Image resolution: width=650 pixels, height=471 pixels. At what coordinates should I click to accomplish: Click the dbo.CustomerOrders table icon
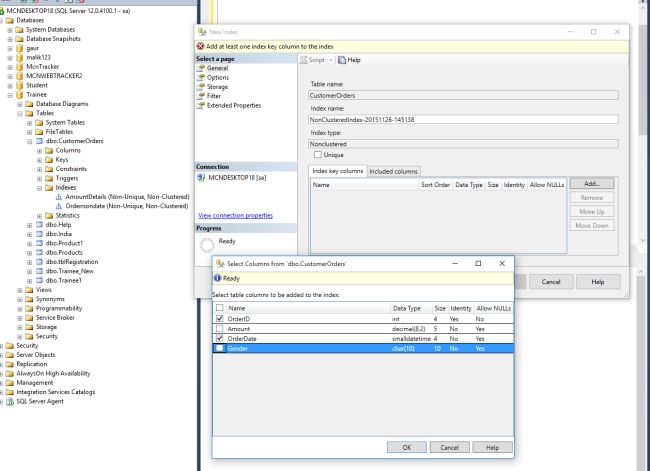coord(39,141)
